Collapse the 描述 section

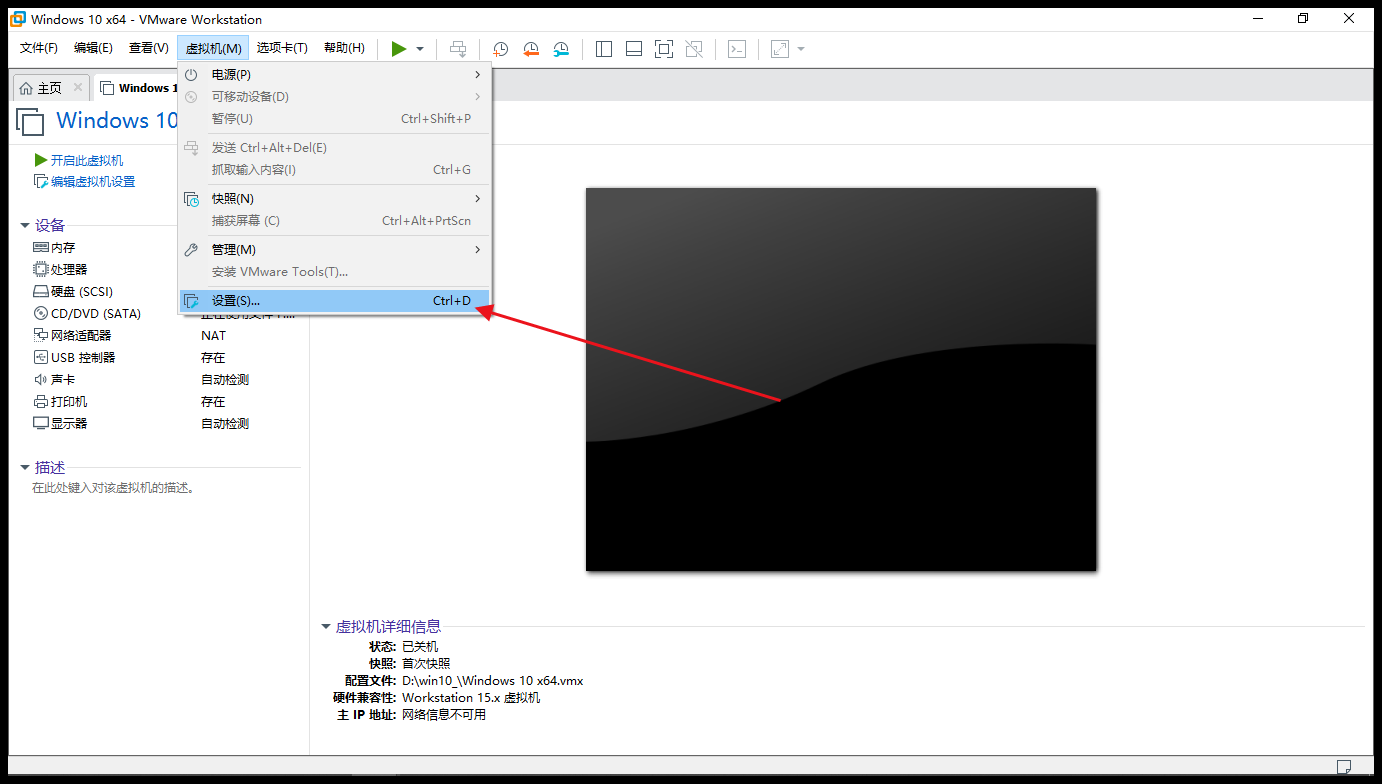[x=25, y=468]
